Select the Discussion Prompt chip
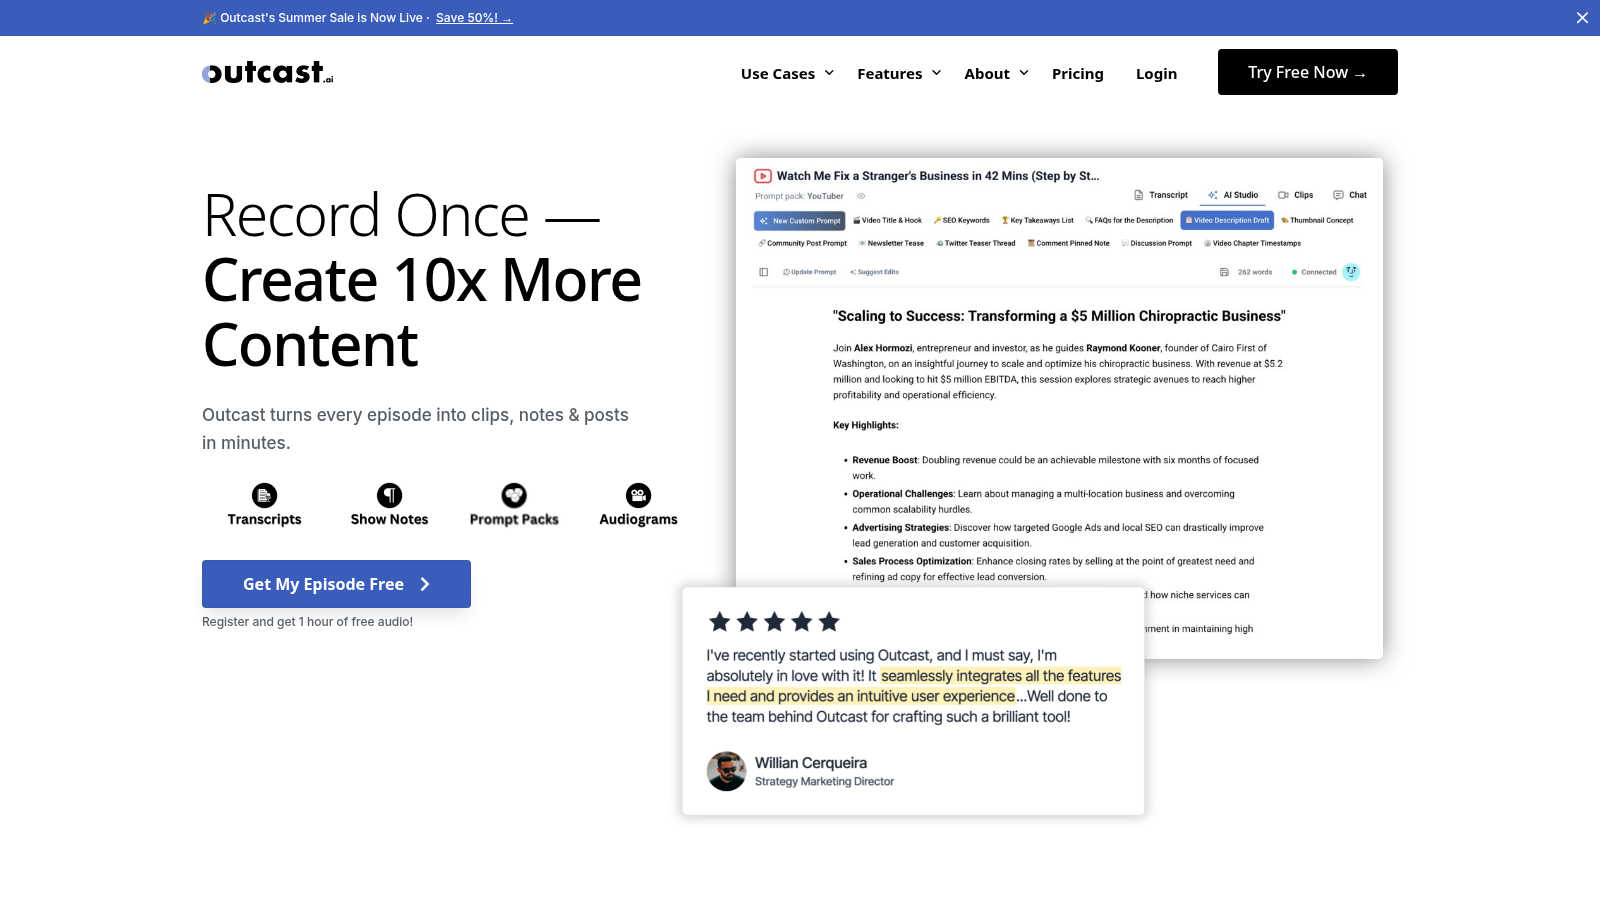 point(1156,243)
